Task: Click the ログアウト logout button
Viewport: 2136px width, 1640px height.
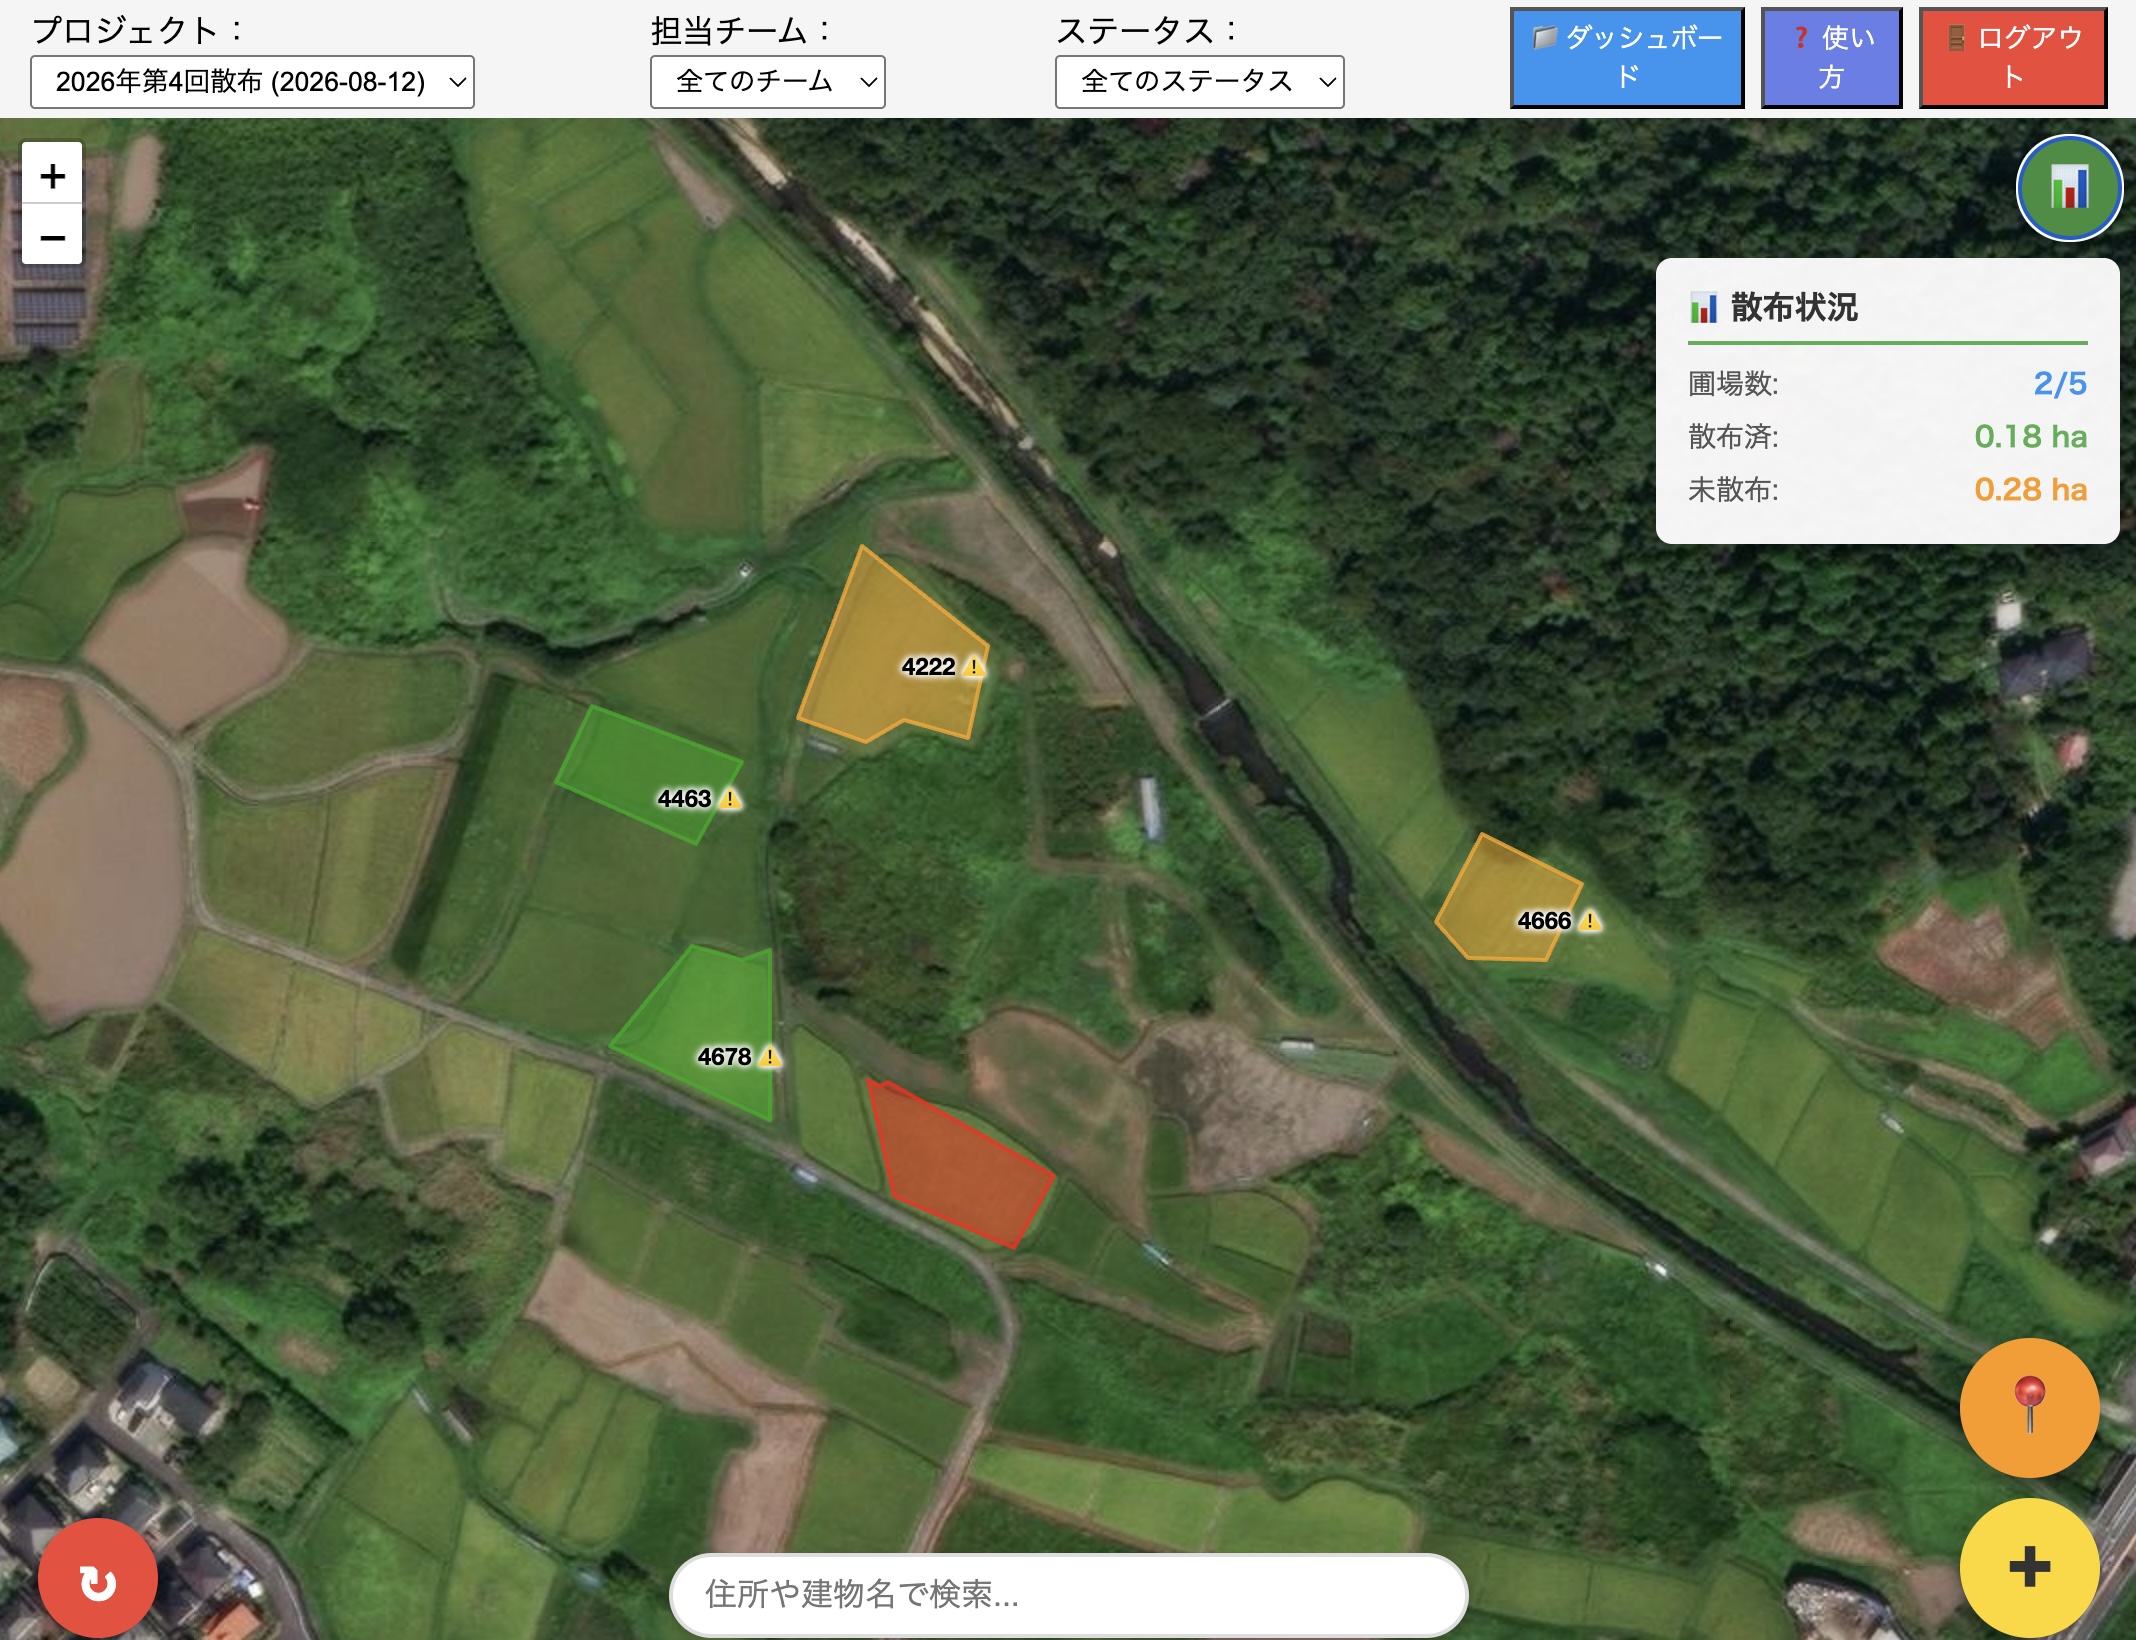Action: (x=2013, y=57)
